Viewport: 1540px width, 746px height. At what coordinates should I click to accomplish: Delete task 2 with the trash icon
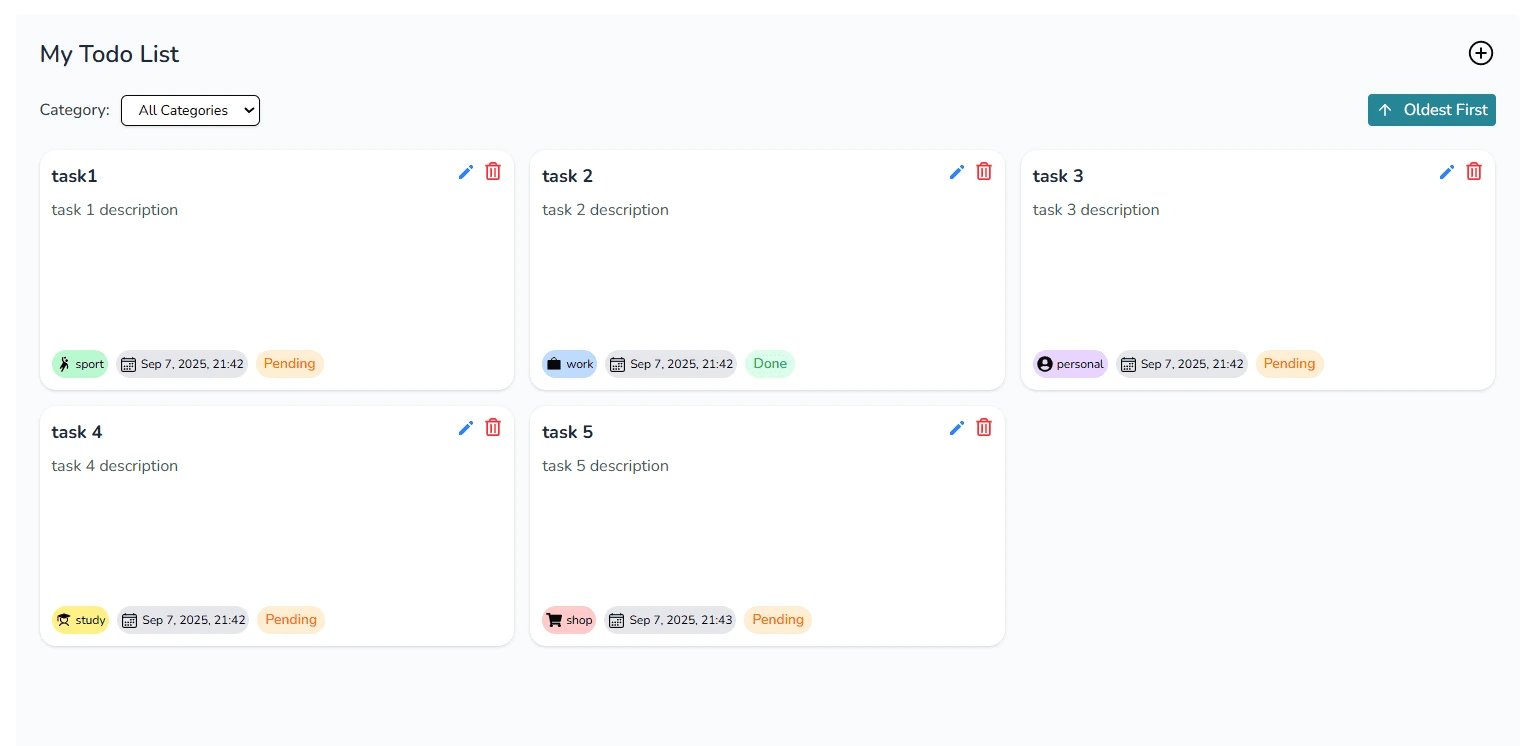click(984, 172)
